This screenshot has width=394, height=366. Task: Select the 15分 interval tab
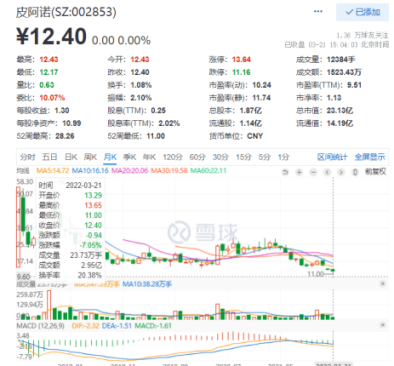[x=244, y=157]
